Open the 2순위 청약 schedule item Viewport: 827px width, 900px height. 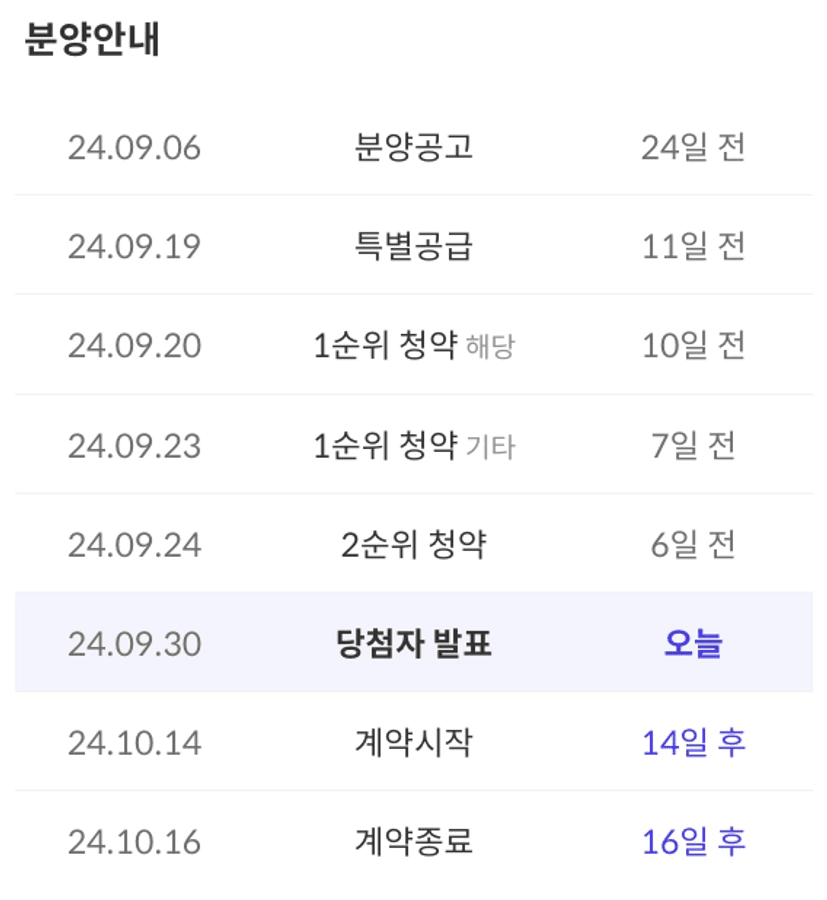[x=413, y=545]
